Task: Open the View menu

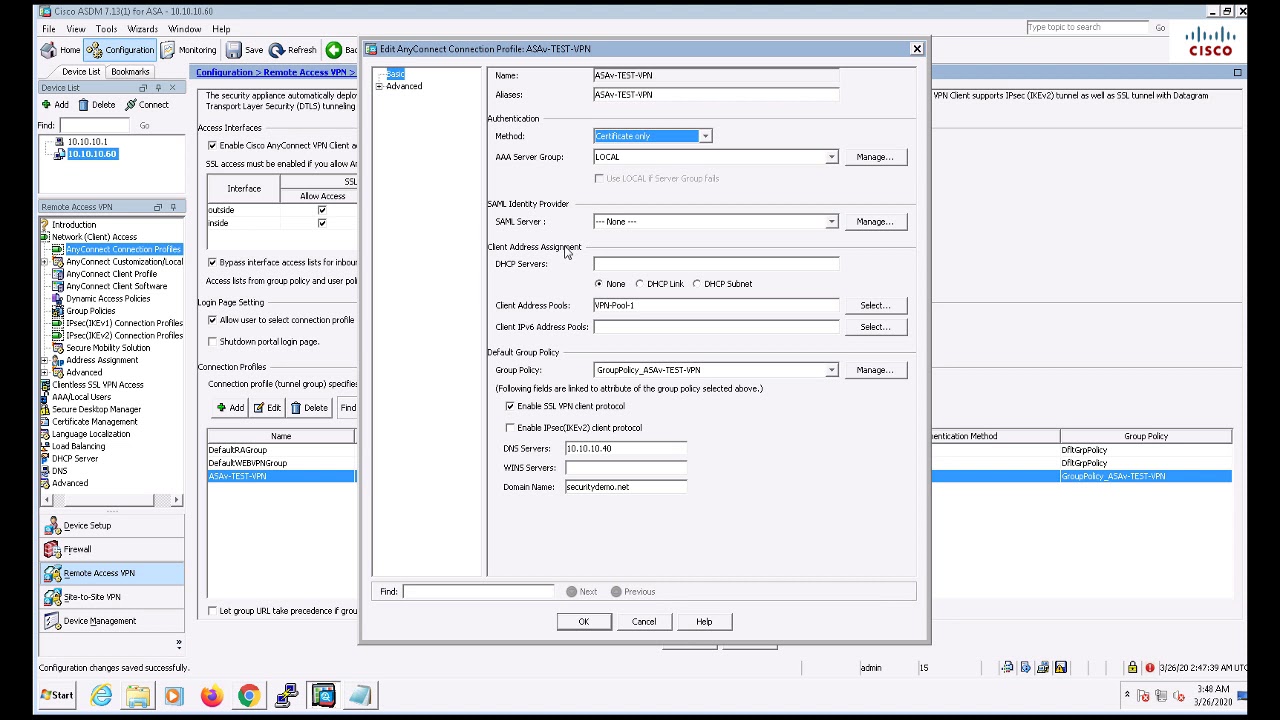Action: click(75, 29)
